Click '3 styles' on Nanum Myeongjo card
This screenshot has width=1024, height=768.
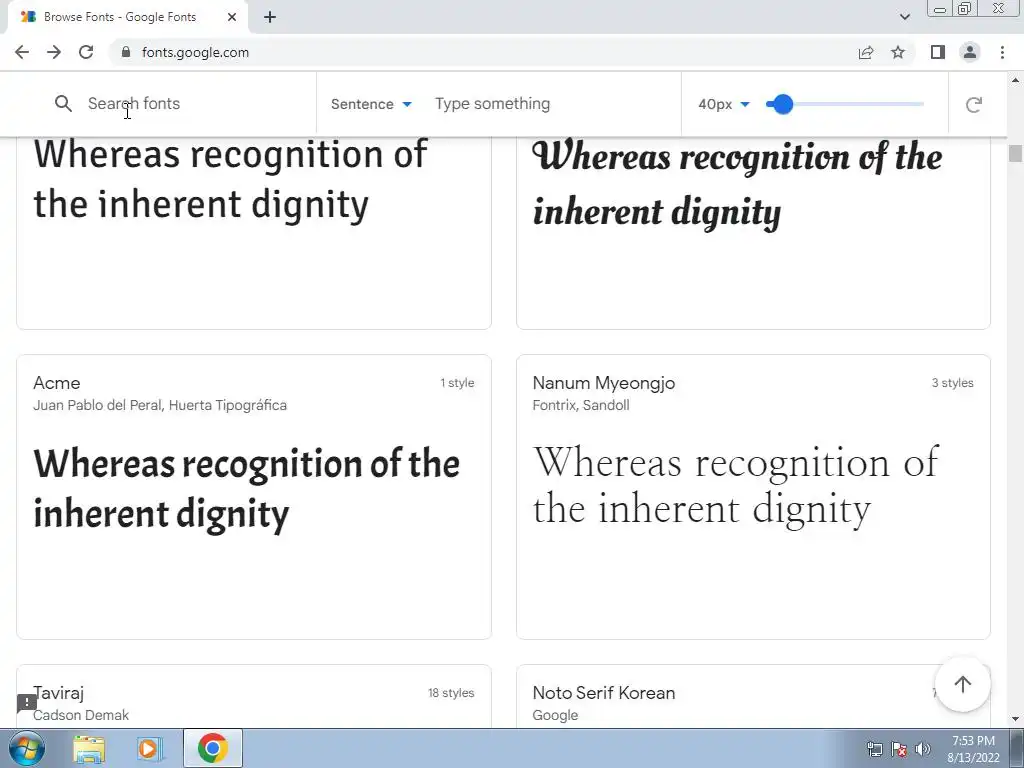[952, 383]
